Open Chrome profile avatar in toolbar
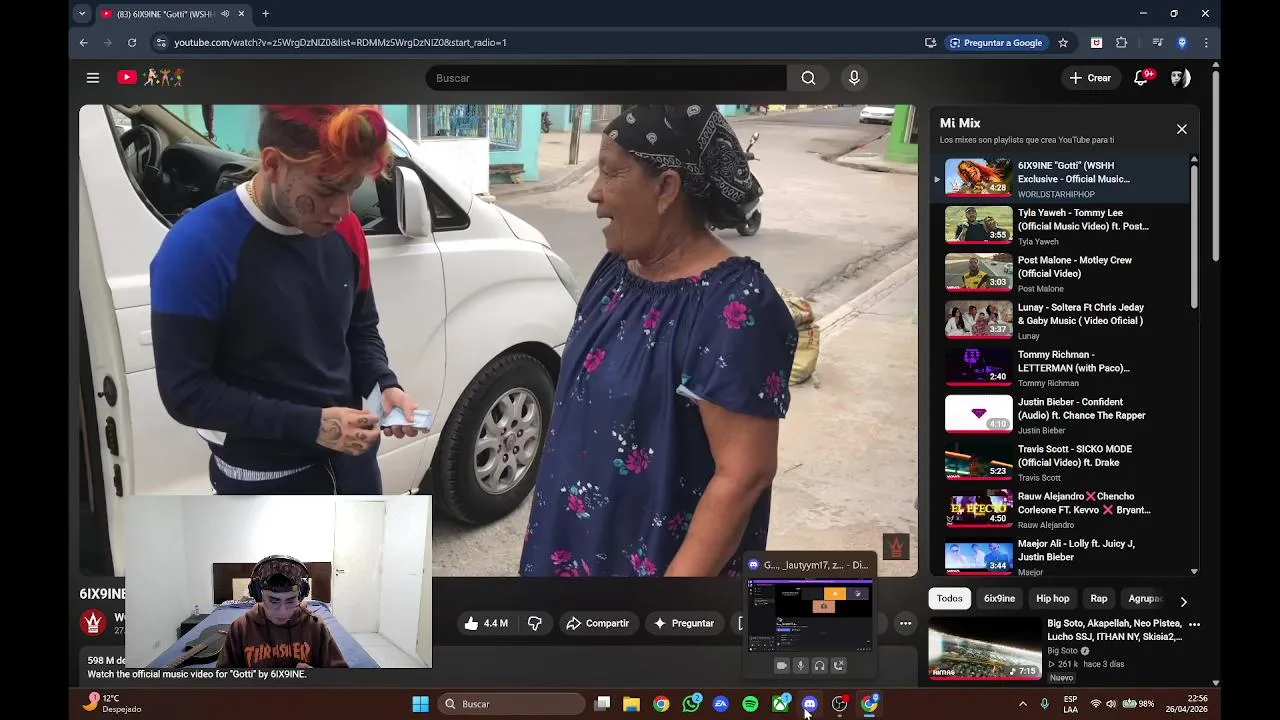Image resolution: width=1280 pixels, height=720 pixels. click(1182, 43)
